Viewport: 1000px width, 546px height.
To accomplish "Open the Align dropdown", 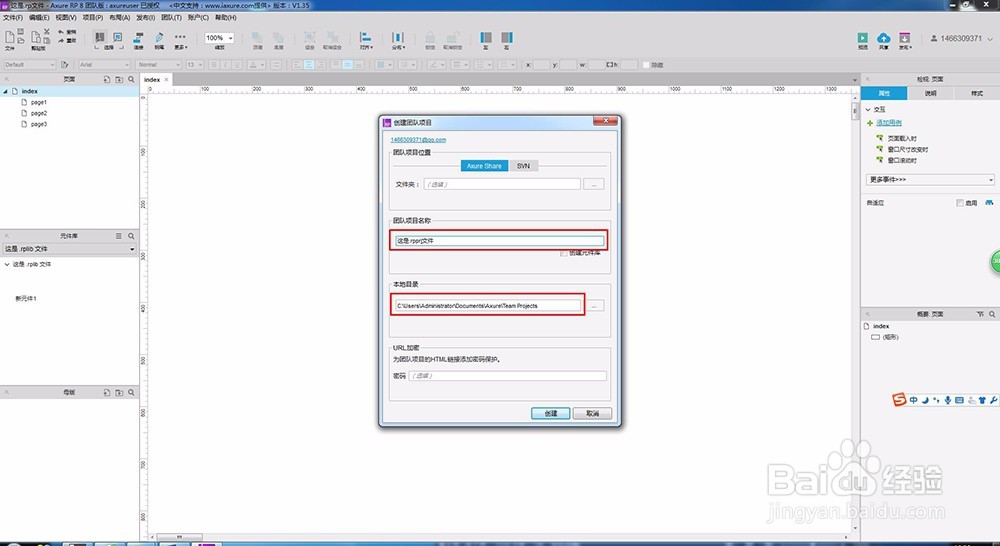I will point(365,40).
